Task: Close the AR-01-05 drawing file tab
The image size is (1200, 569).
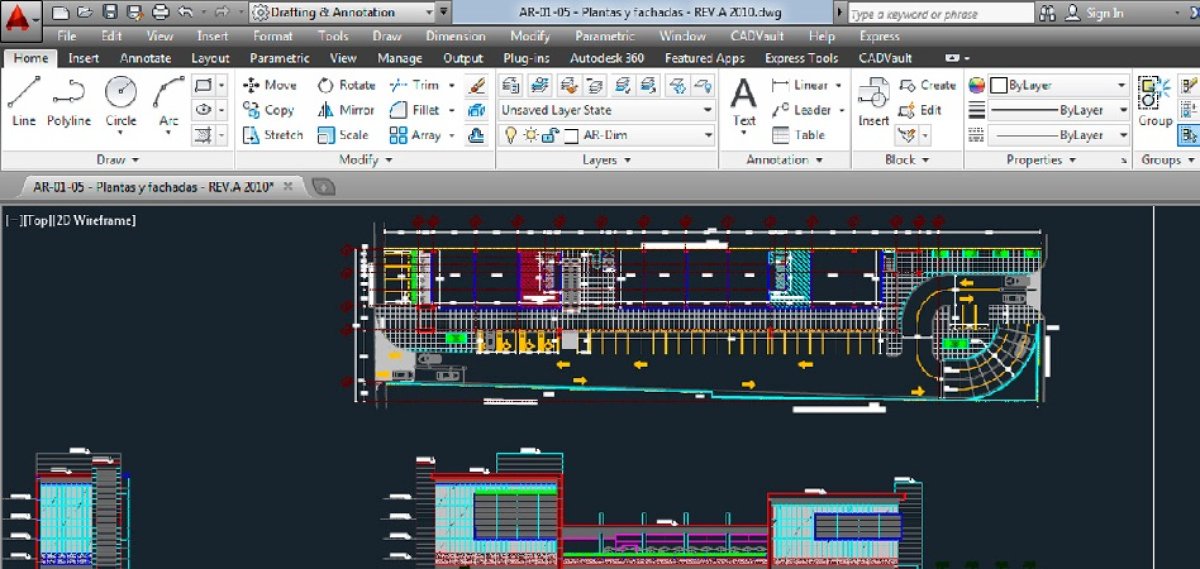Action: coord(288,186)
